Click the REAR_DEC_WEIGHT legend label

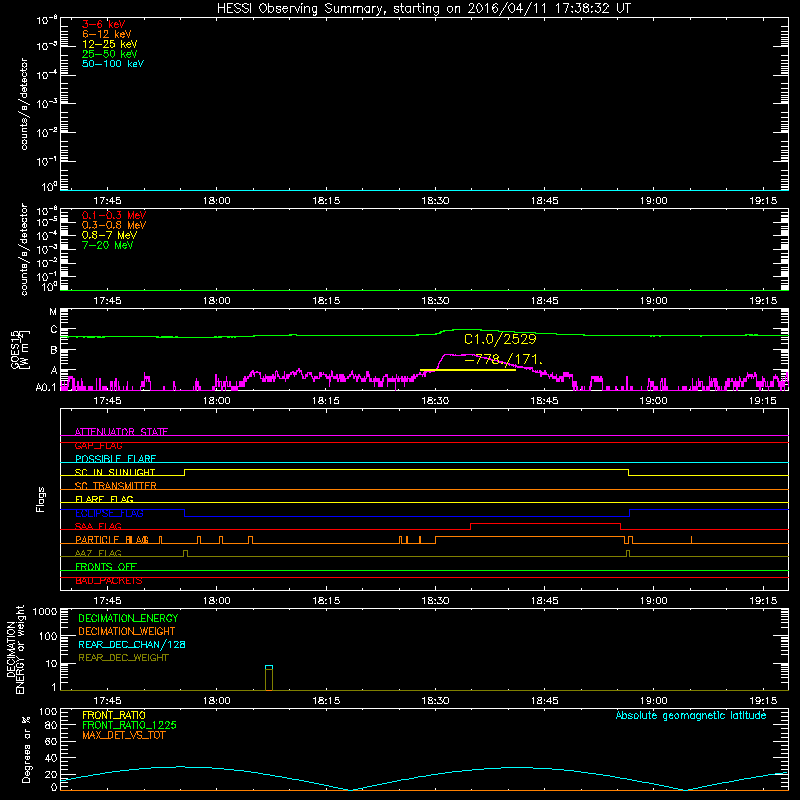pos(123,658)
